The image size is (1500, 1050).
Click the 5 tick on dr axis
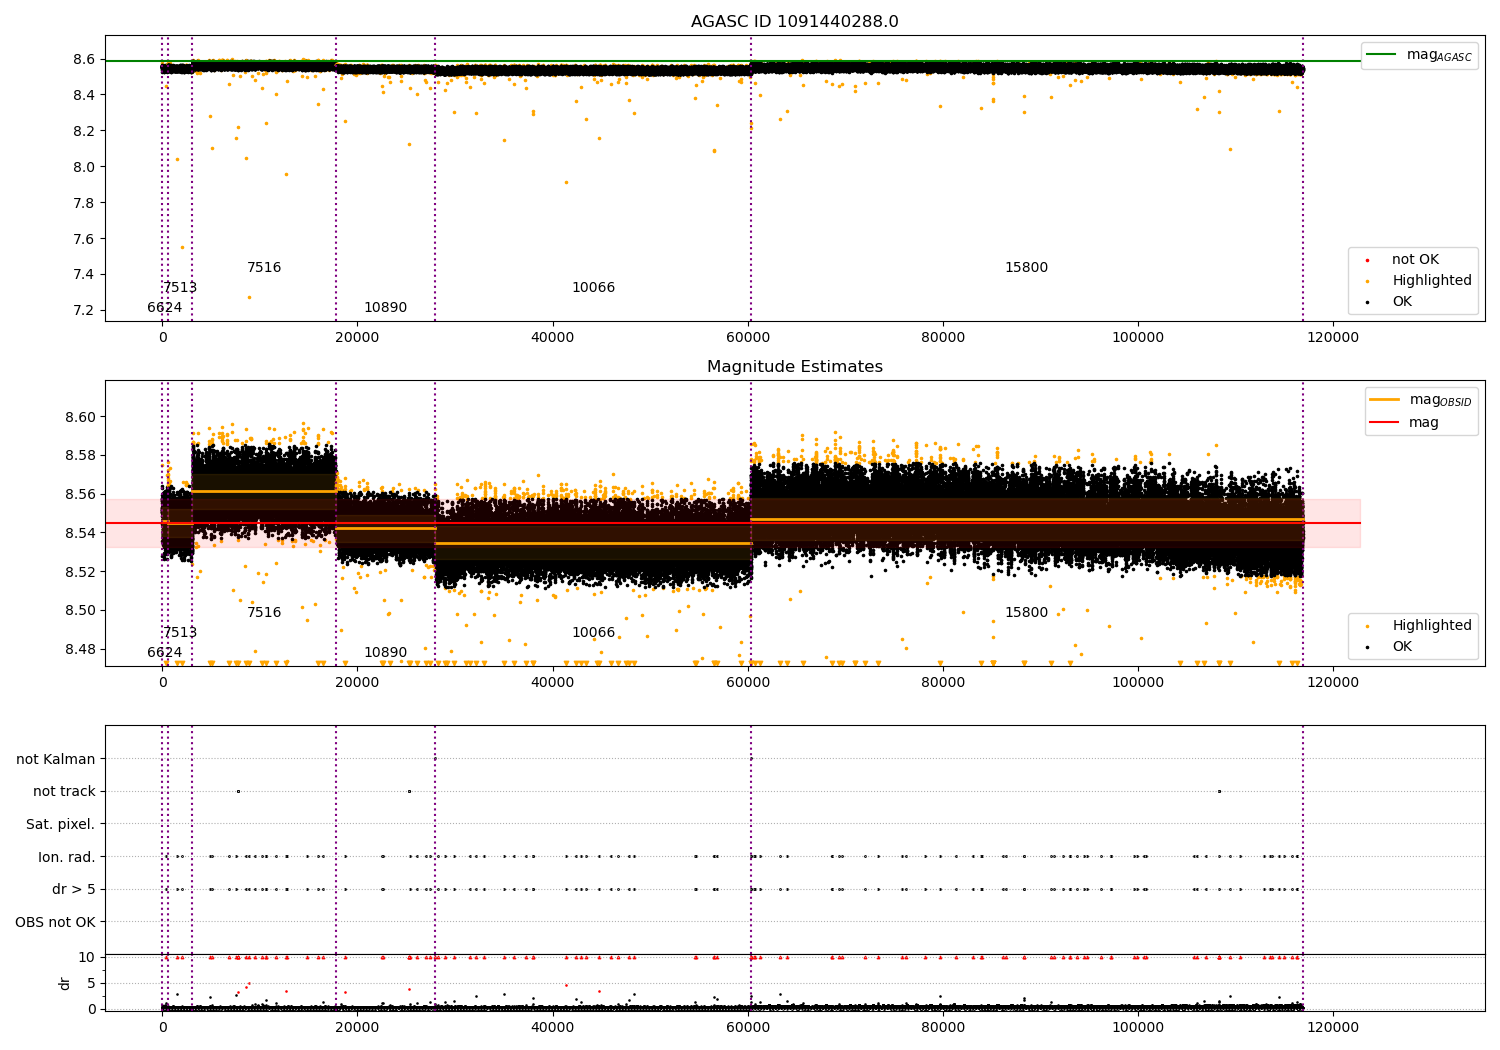pyautogui.click(x=91, y=983)
